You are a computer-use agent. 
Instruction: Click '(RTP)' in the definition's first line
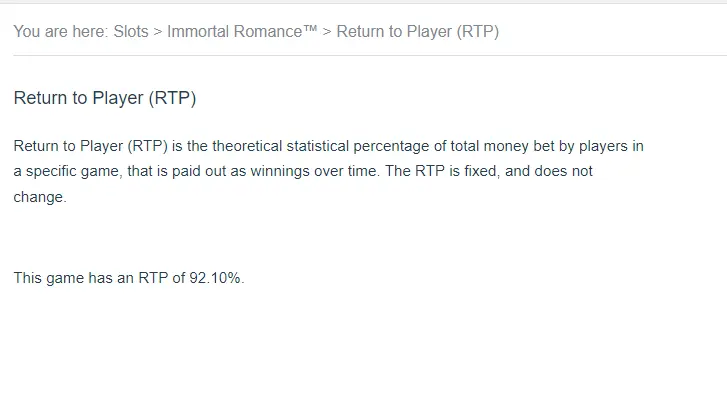(x=147, y=146)
